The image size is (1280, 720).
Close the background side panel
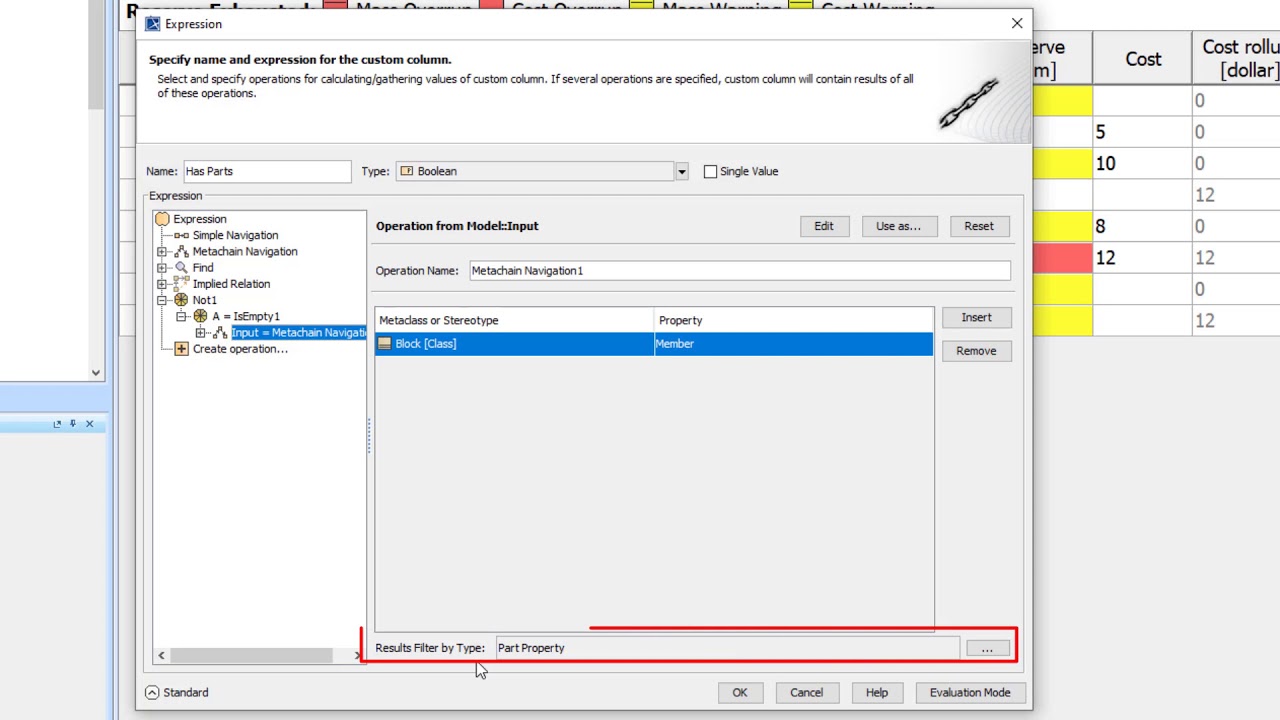point(89,424)
